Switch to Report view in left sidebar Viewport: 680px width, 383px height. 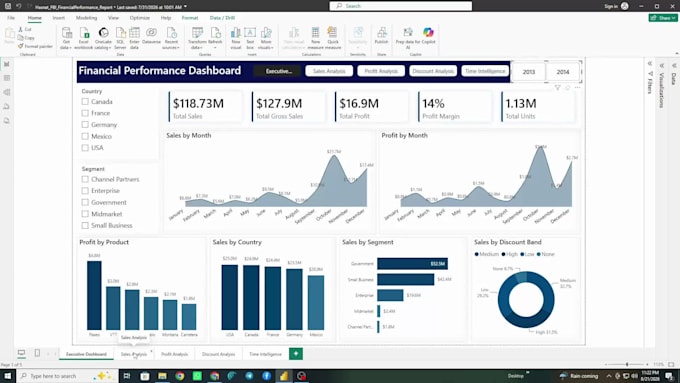pos(7,64)
